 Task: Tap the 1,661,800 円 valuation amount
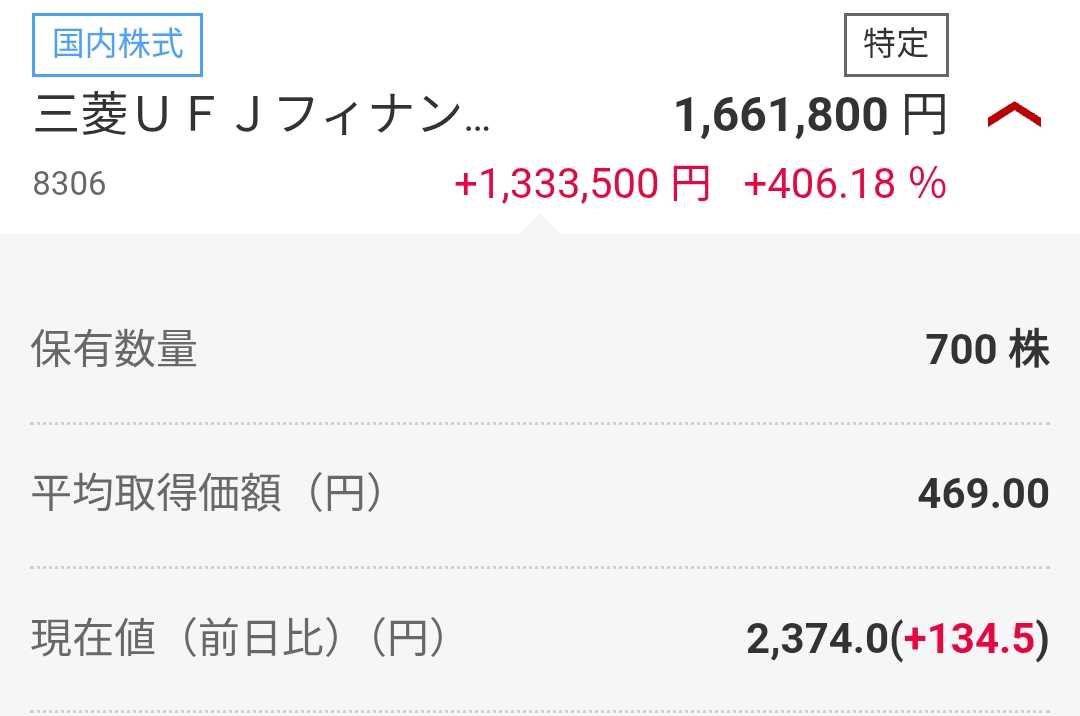(x=780, y=117)
